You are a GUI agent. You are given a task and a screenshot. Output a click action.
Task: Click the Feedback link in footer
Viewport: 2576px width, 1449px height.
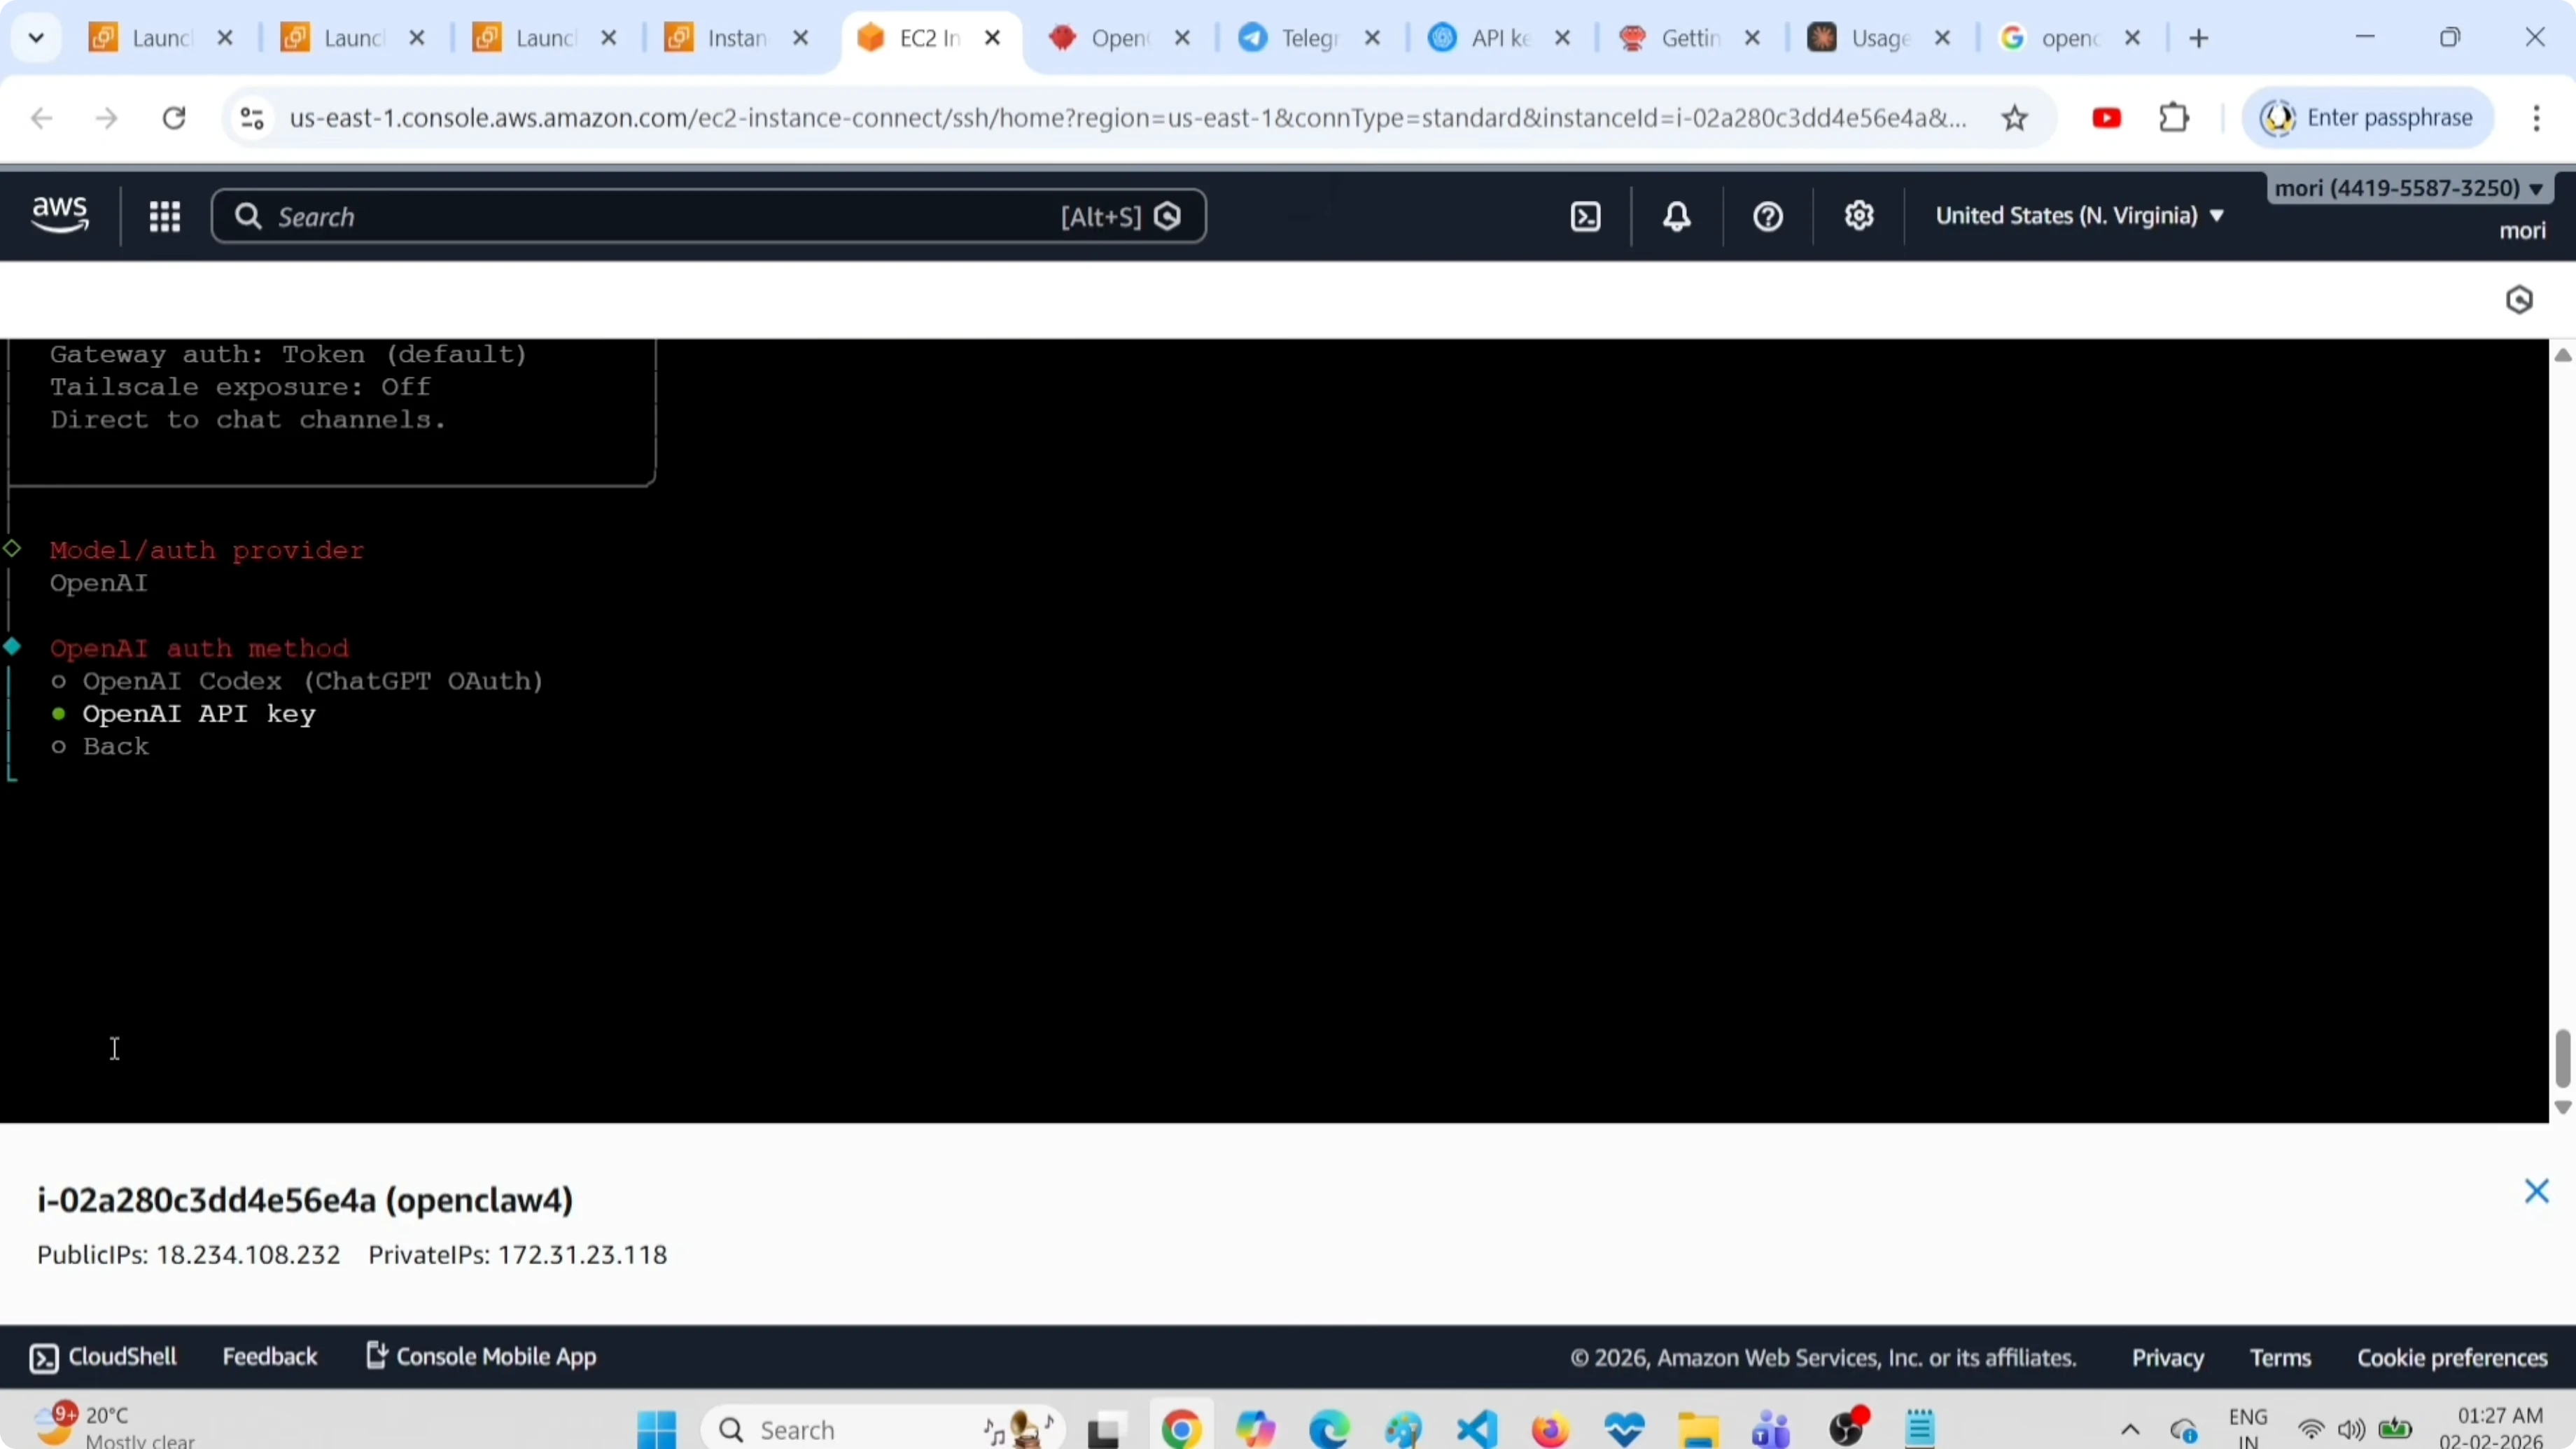tap(269, 1357)
